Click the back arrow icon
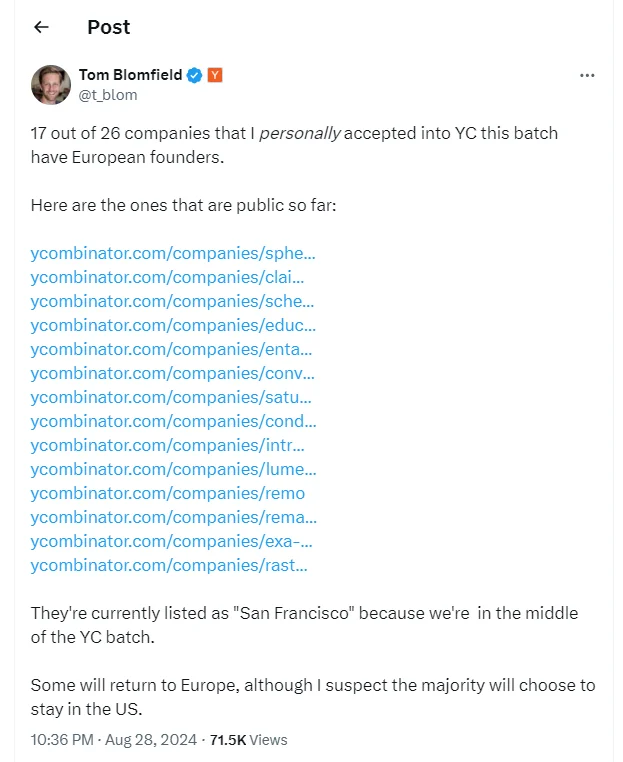 click(x=41, y=27)
